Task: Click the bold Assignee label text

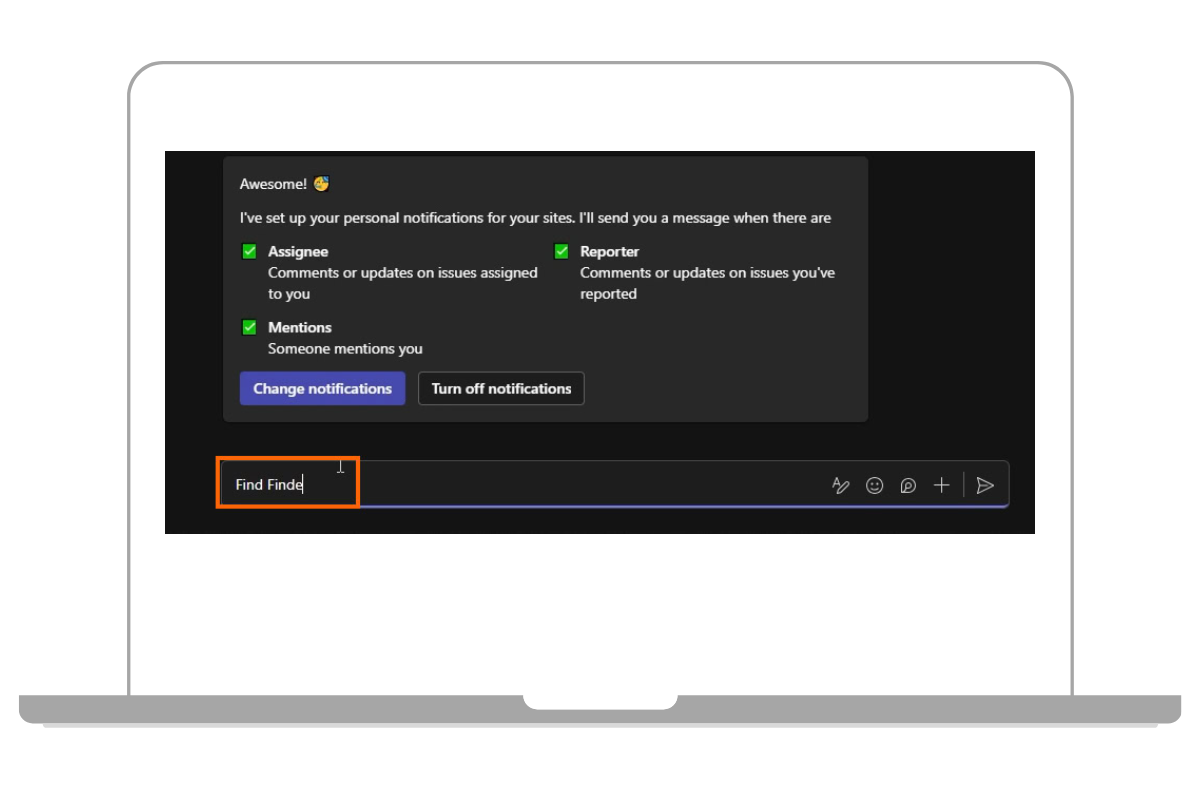Action: pyautogui.click(x=298, y=252)
